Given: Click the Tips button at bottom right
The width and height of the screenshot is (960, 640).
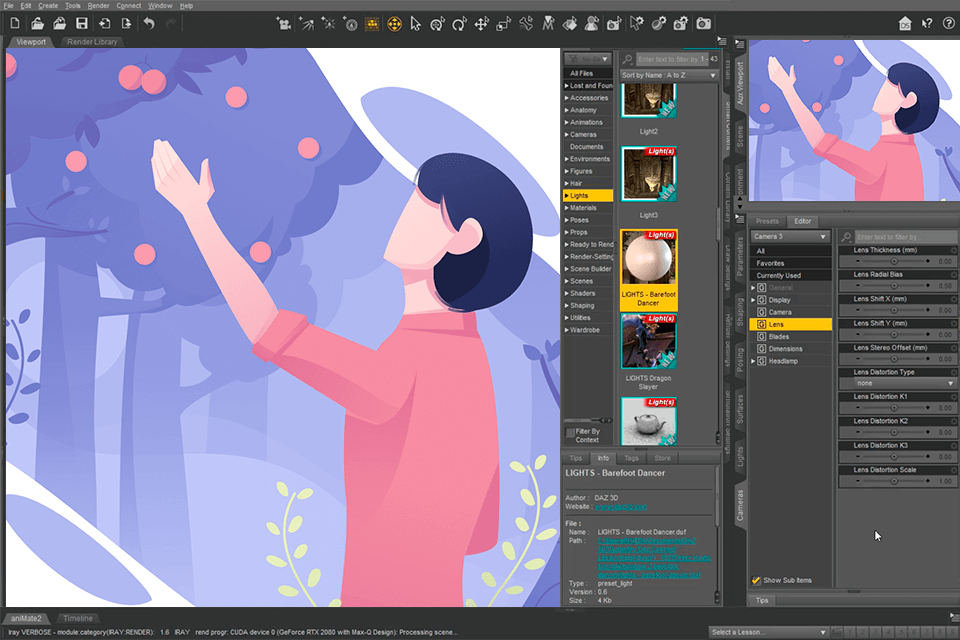Looking at the screenshot, I should (x=762, y=600).
